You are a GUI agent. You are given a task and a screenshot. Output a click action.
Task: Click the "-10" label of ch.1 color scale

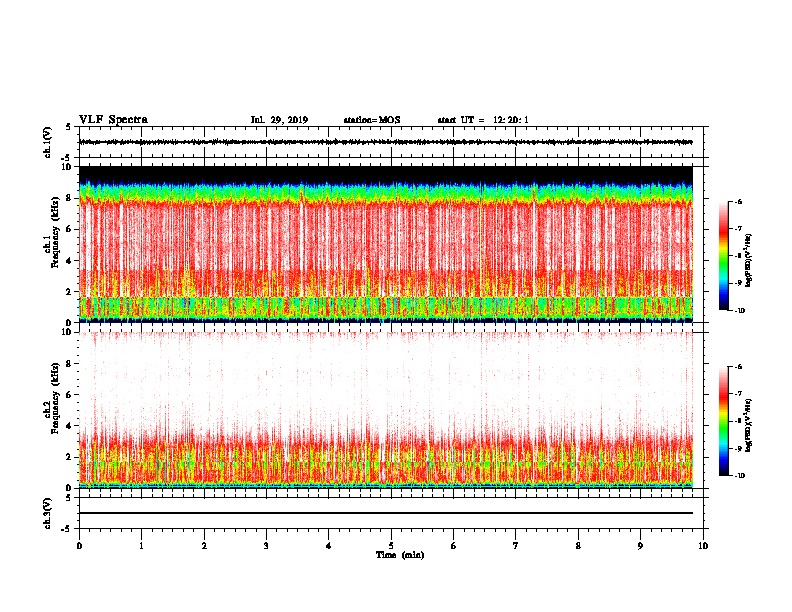coord(739,311)
